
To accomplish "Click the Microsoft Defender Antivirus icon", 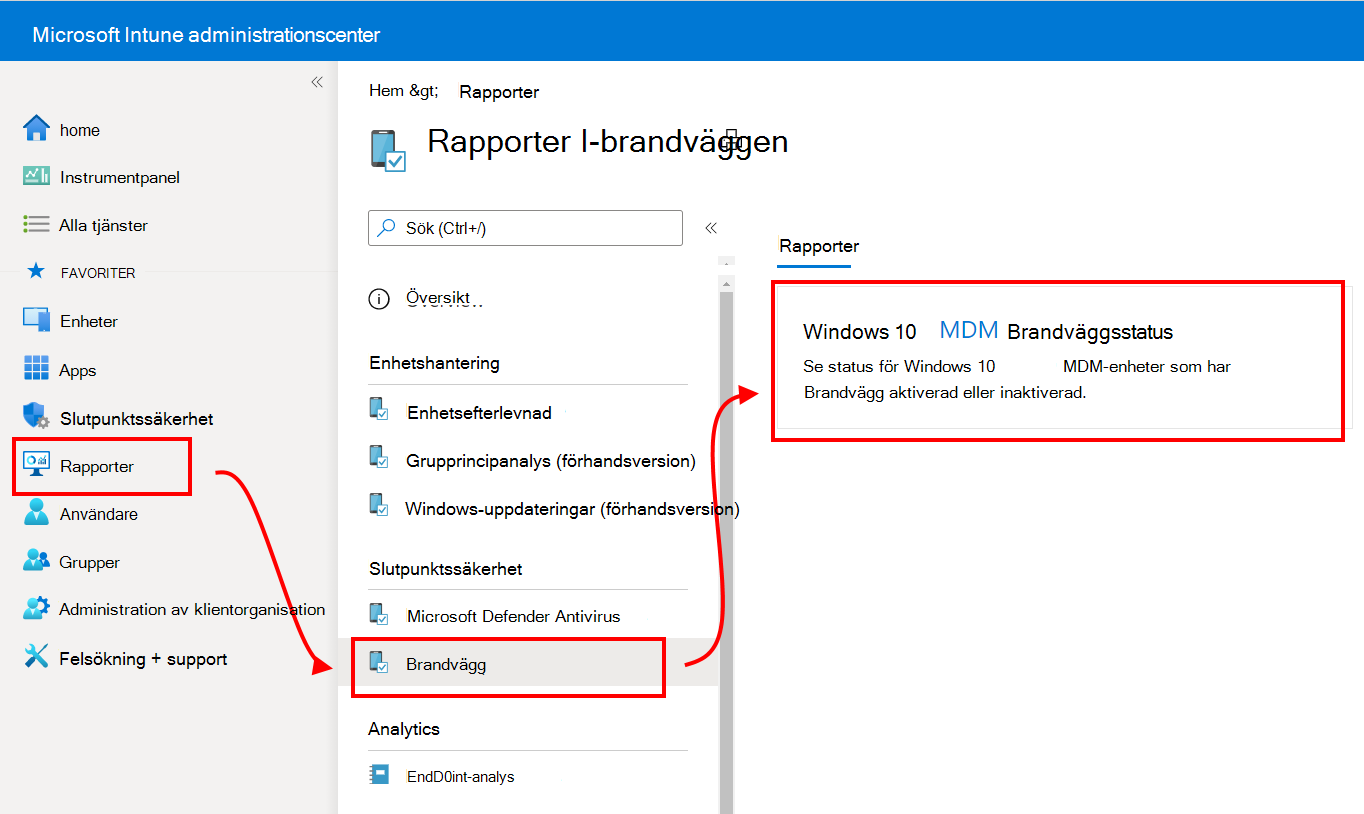I will pos(379,613).
